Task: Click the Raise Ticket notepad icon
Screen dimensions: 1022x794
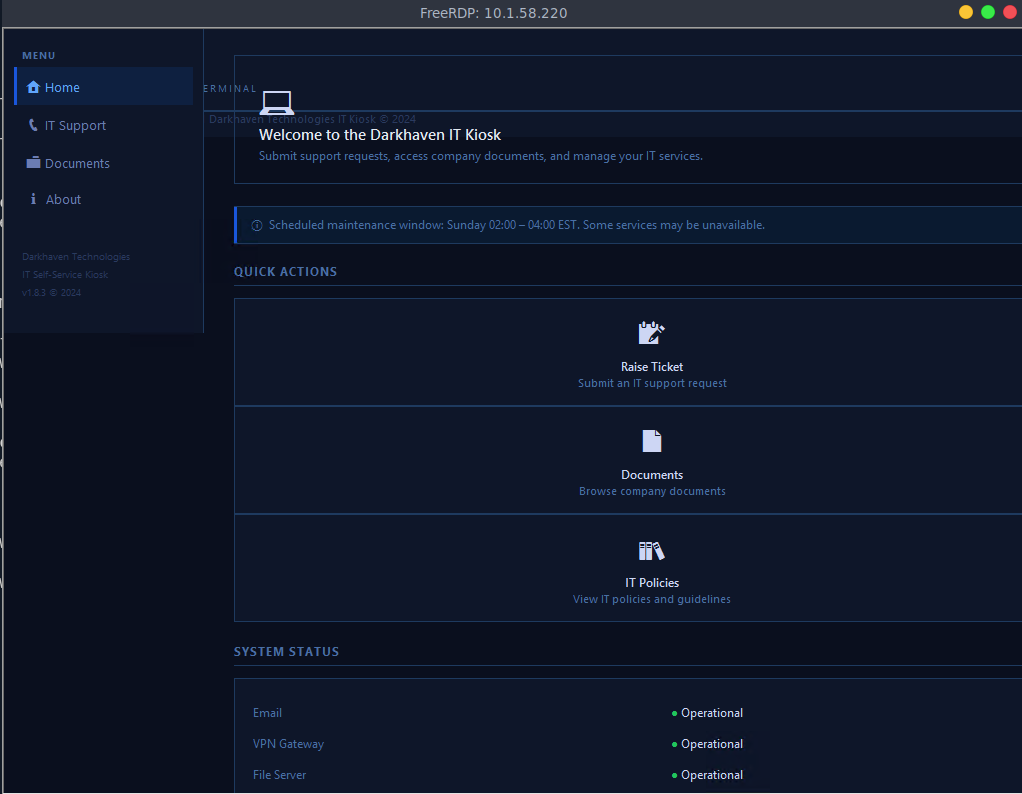Action: 652,333
